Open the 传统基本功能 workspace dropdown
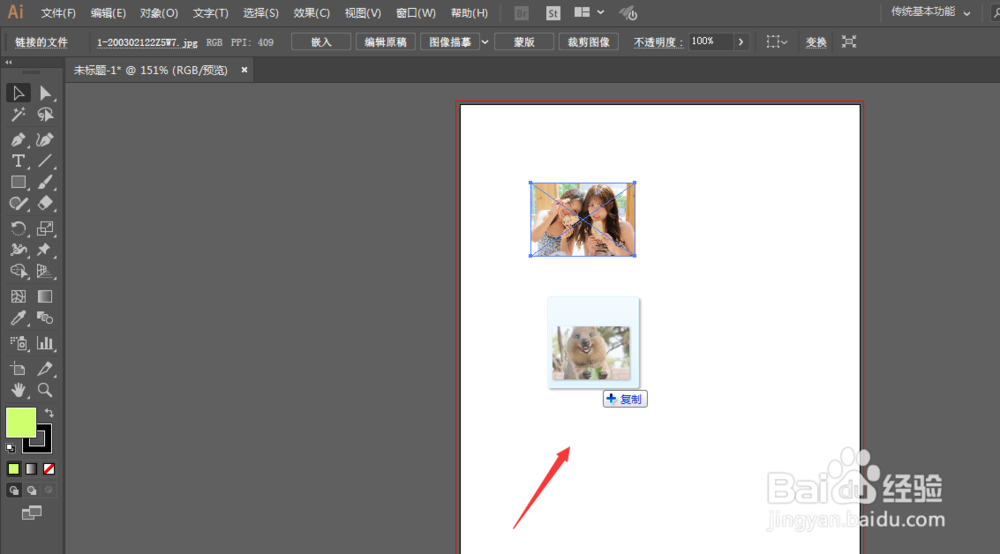Viewport: 1000px width, 554px height. tap(930, 12)
